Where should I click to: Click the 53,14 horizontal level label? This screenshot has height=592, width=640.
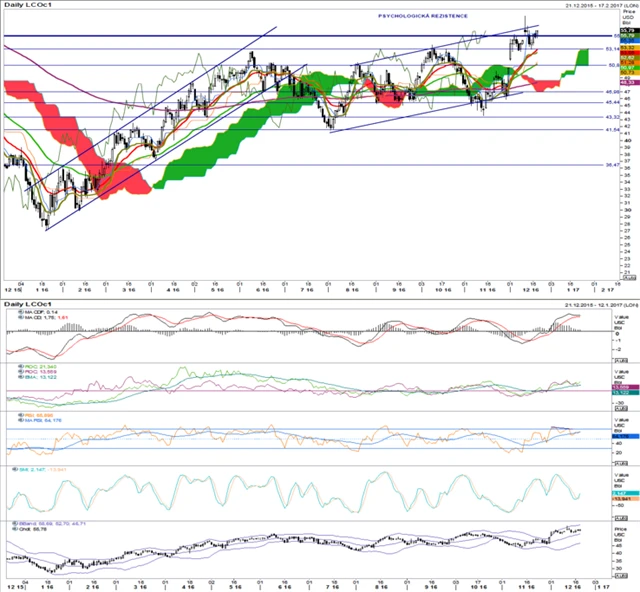[x=613, y=49]
